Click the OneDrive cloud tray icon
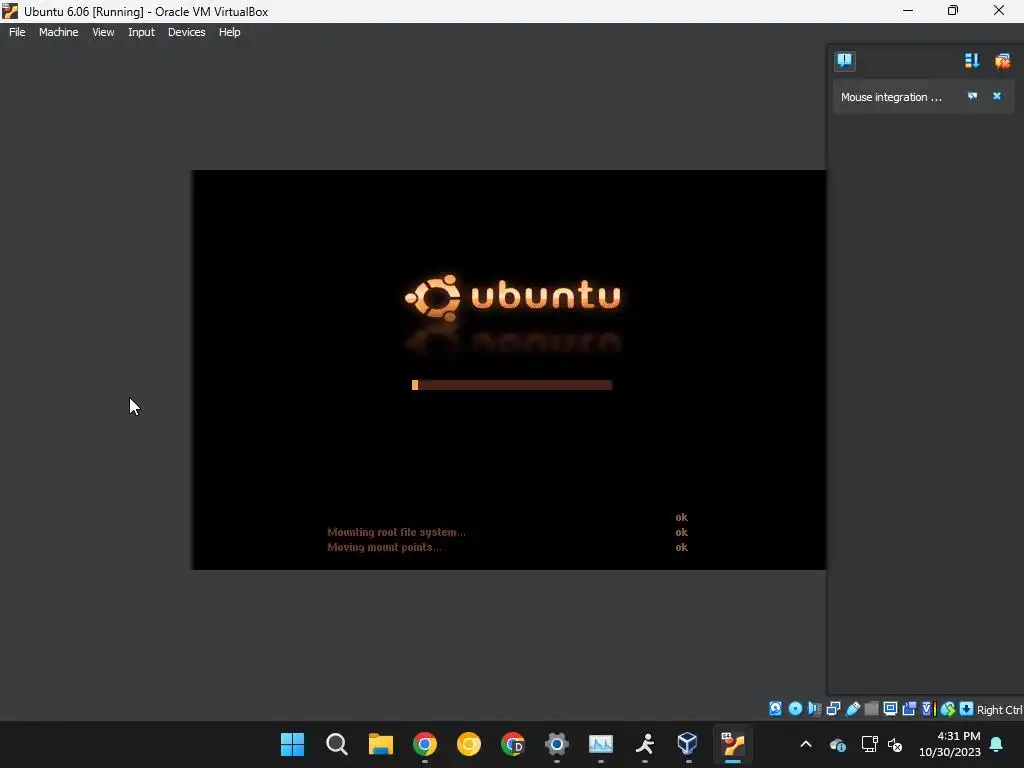The height and width of the screenshot is (768, 1024). [x=838, y=744]
